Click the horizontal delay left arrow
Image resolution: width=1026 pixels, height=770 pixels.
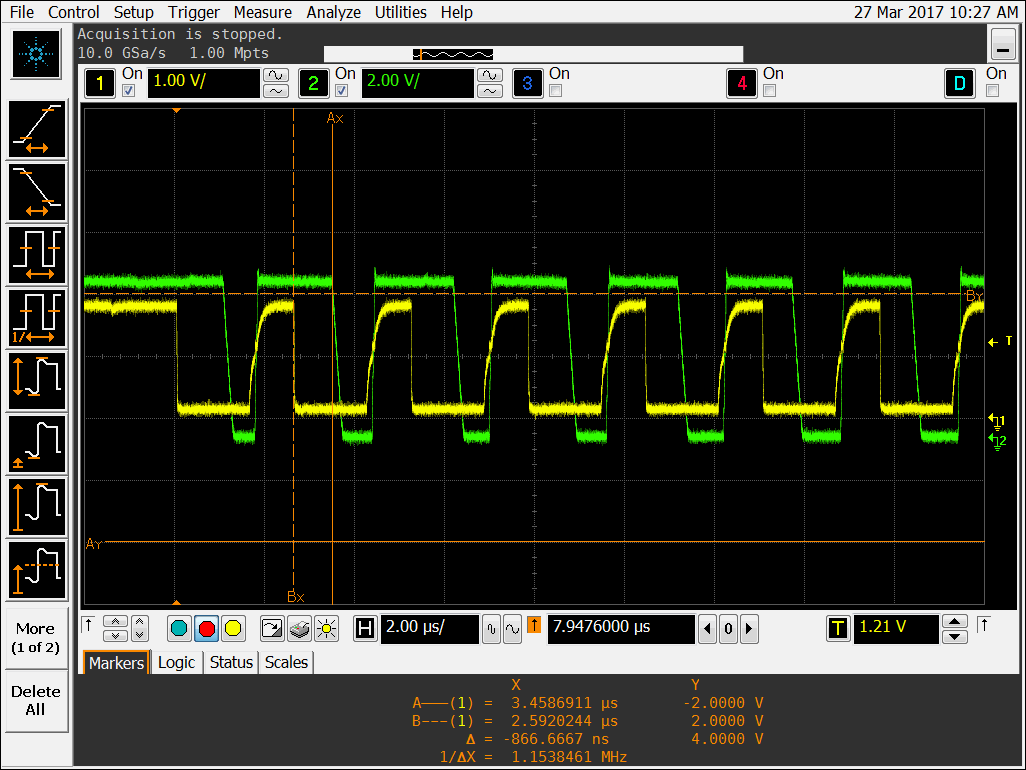coord(707,629)
